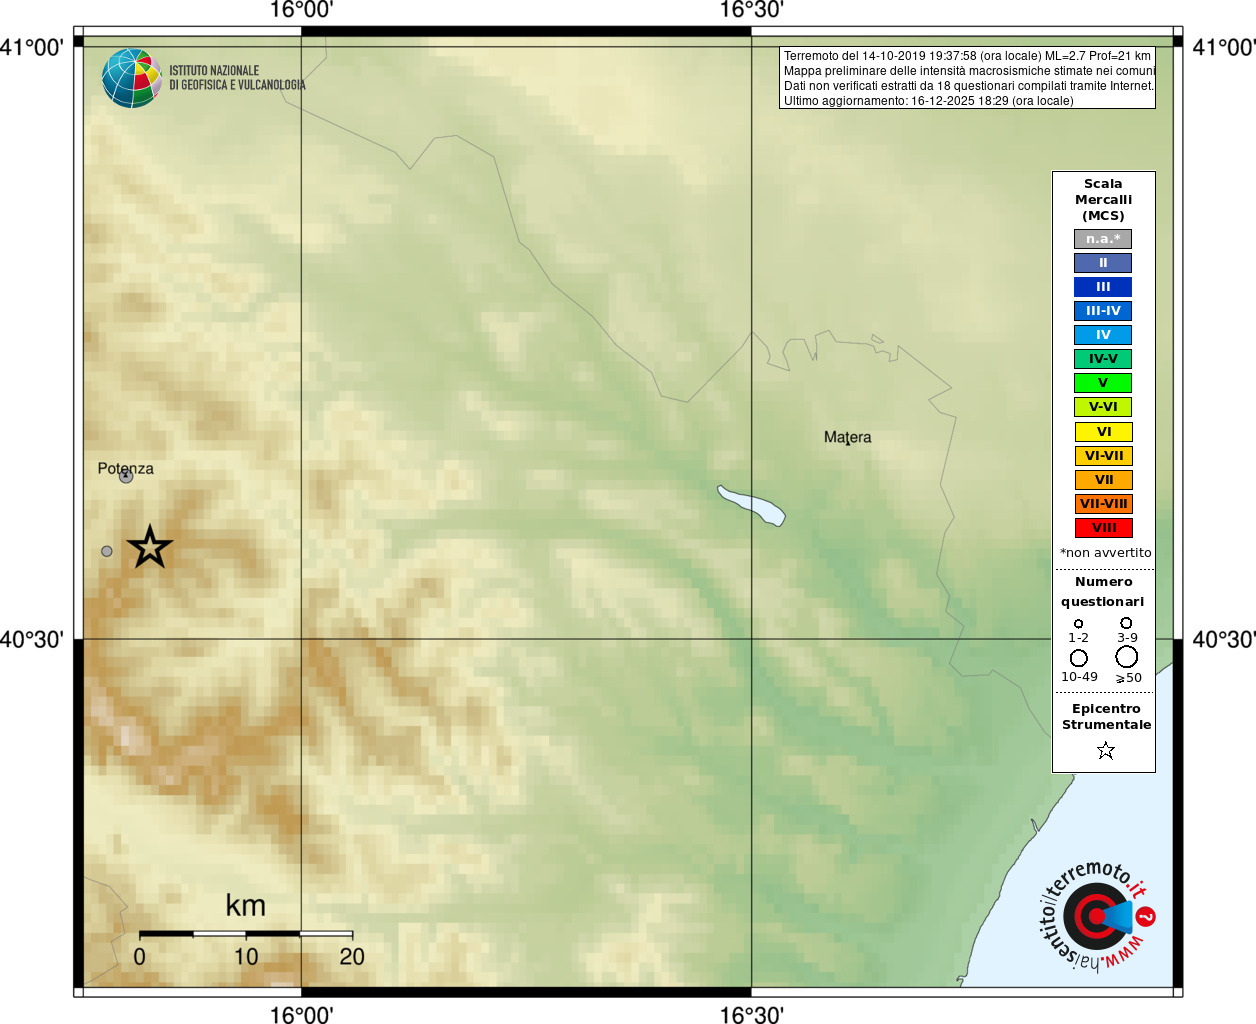Click the 10-49 questionnaires circle symbol
Viewport: 1256px width, 1024px height.
click(1079, 658)
